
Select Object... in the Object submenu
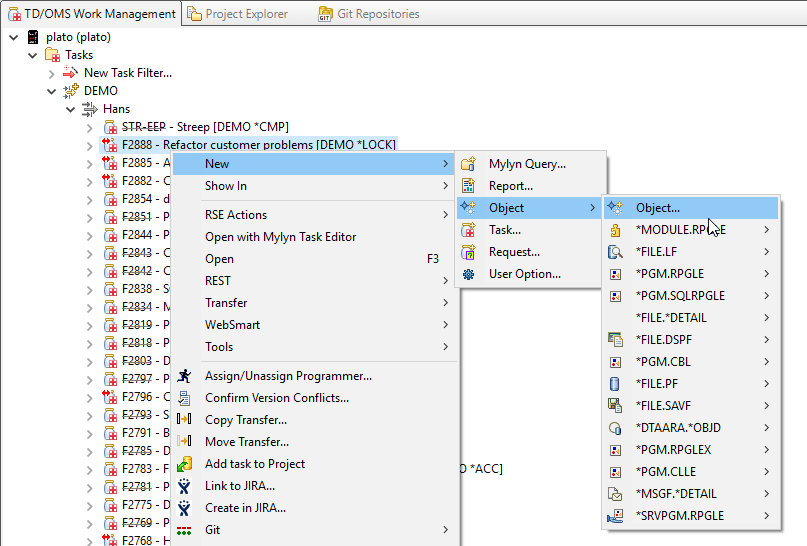point(658,208)
